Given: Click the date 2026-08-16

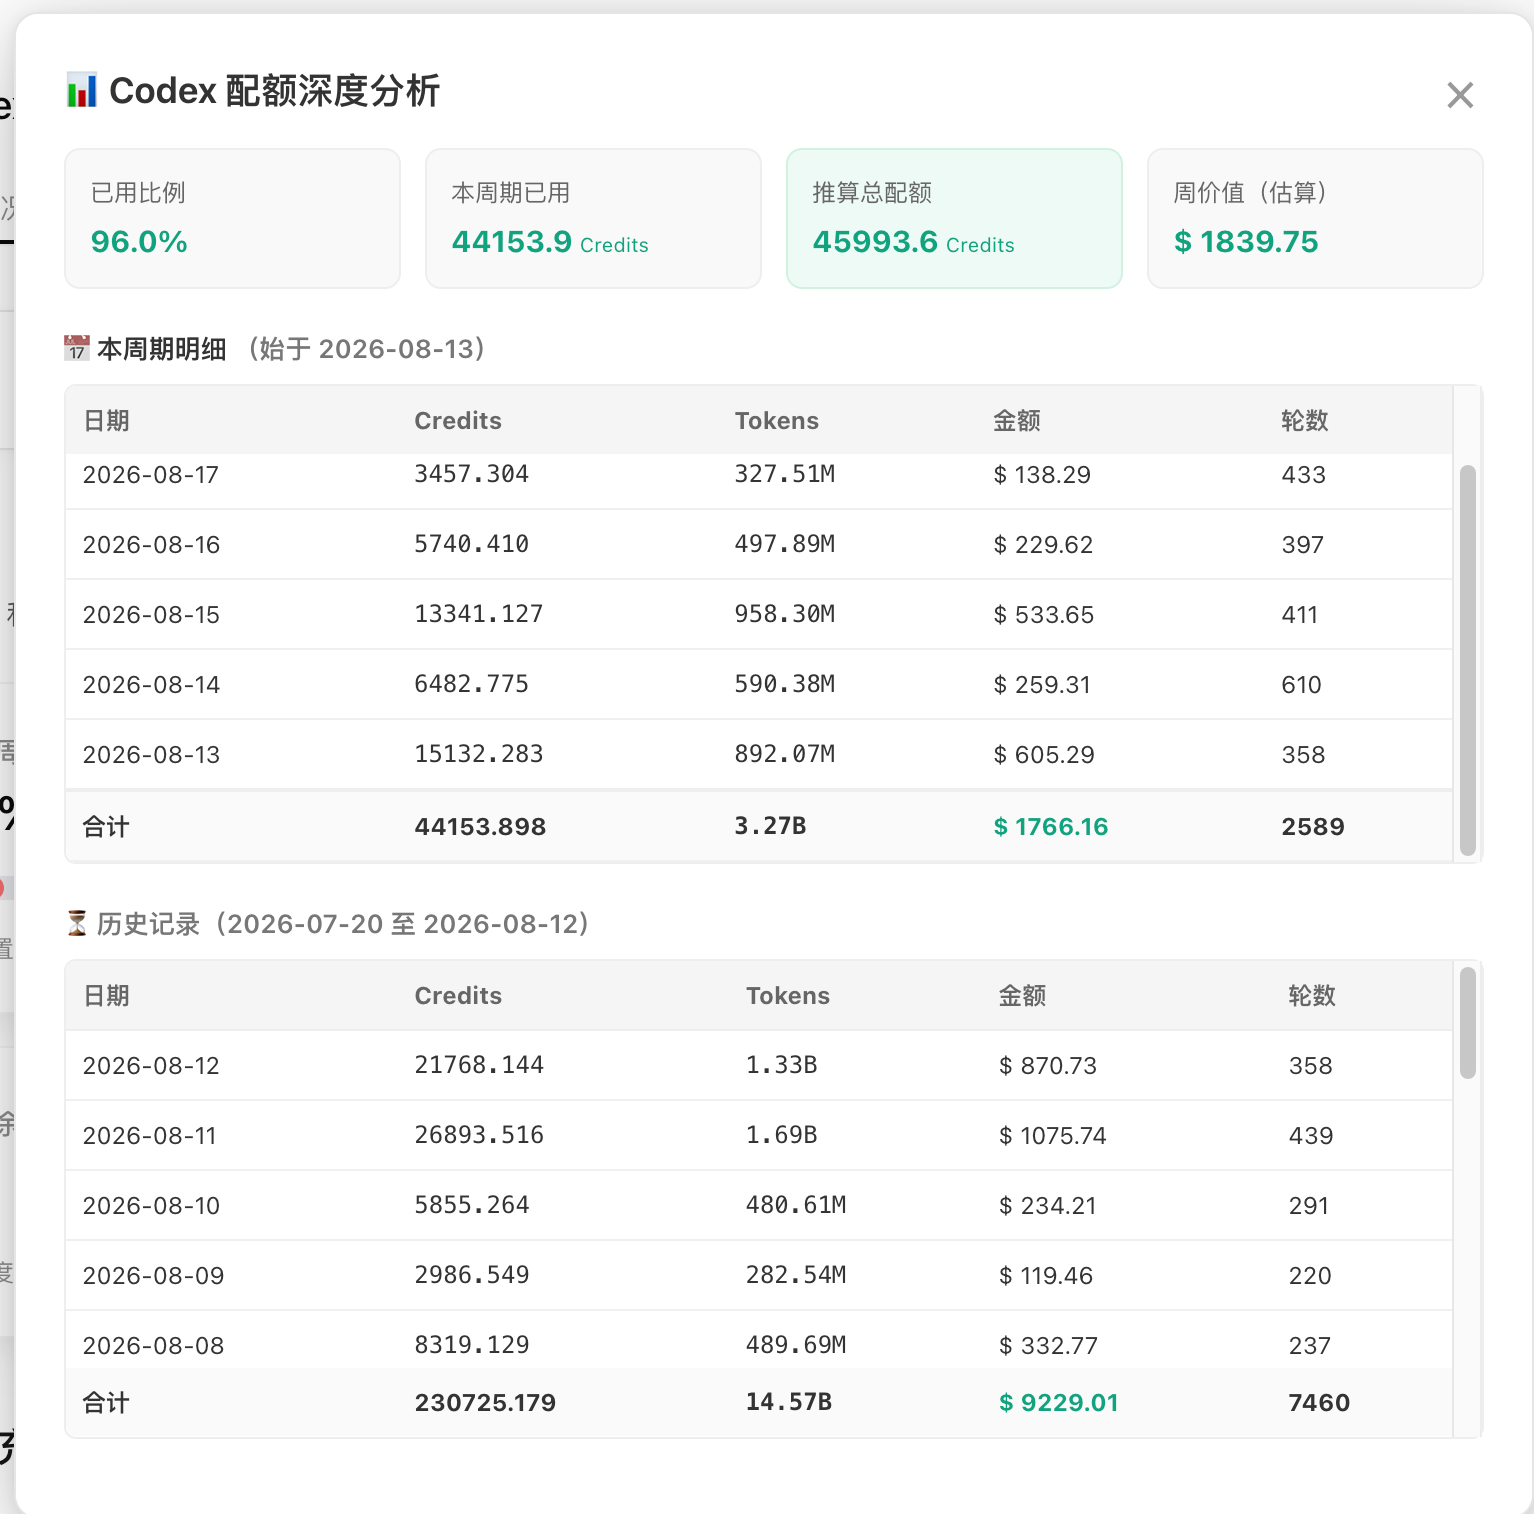Looking at the screenshot, I should click(x=151, y=545).
